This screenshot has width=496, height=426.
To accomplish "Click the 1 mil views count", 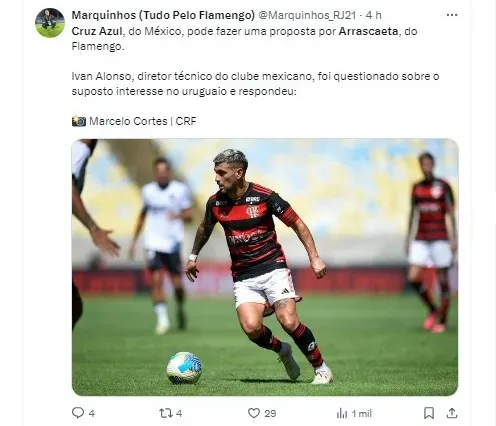I will [x=362, y=414].
